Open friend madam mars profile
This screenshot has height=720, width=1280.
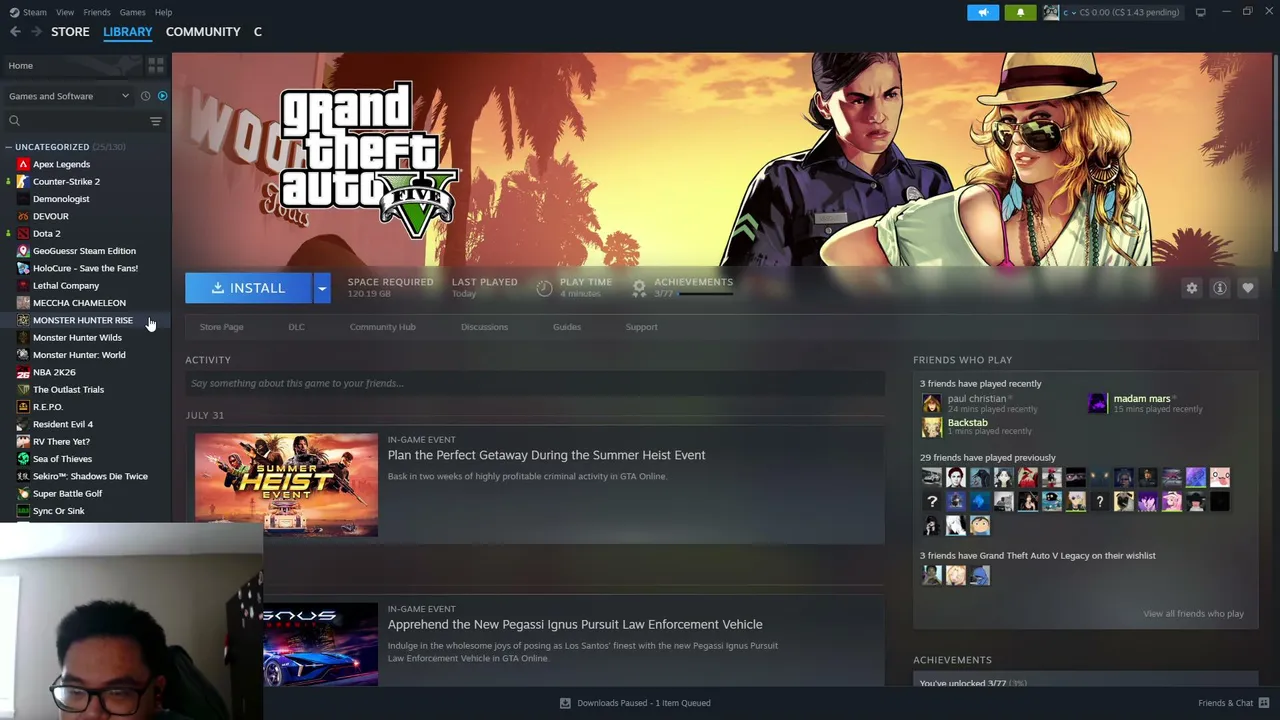pos(1142,399)
